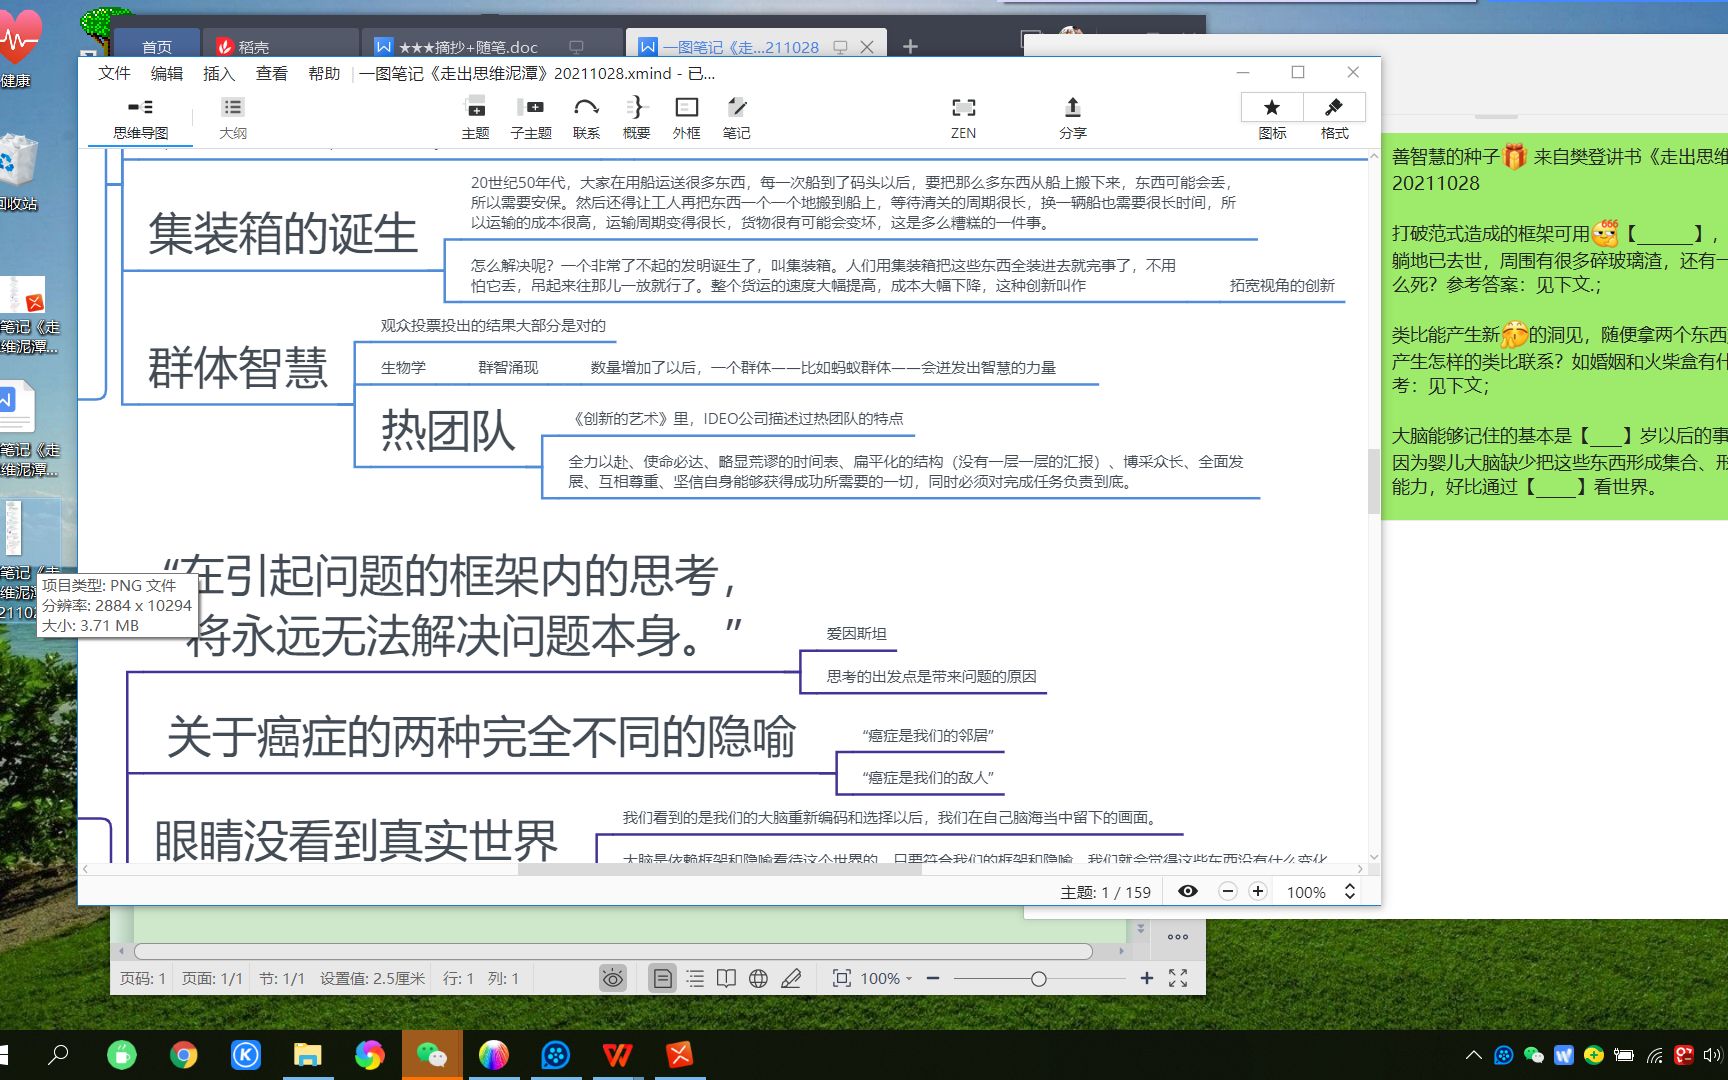Add a relationship with 联系 icon

click(x=586, y=118)
